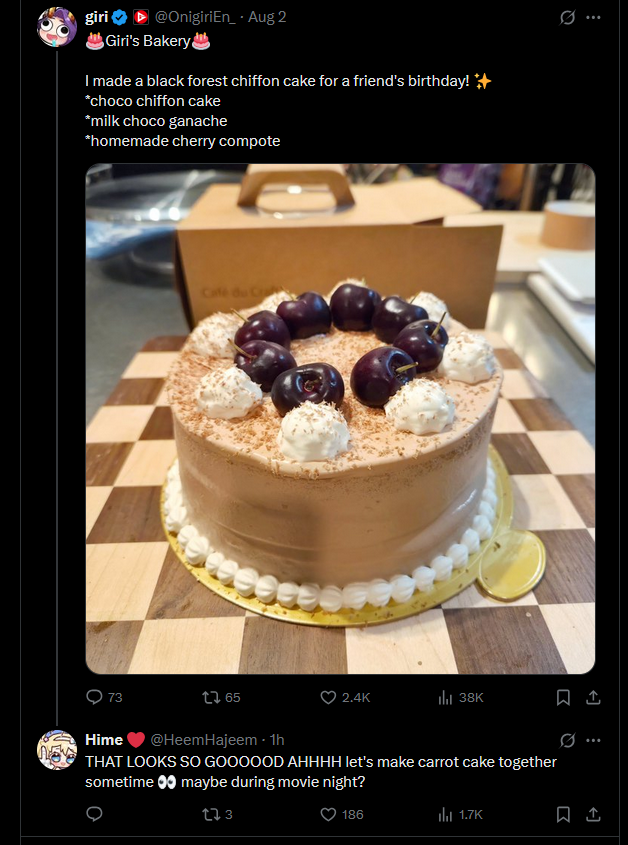Open more options on Hime's reply

point(593,740)
